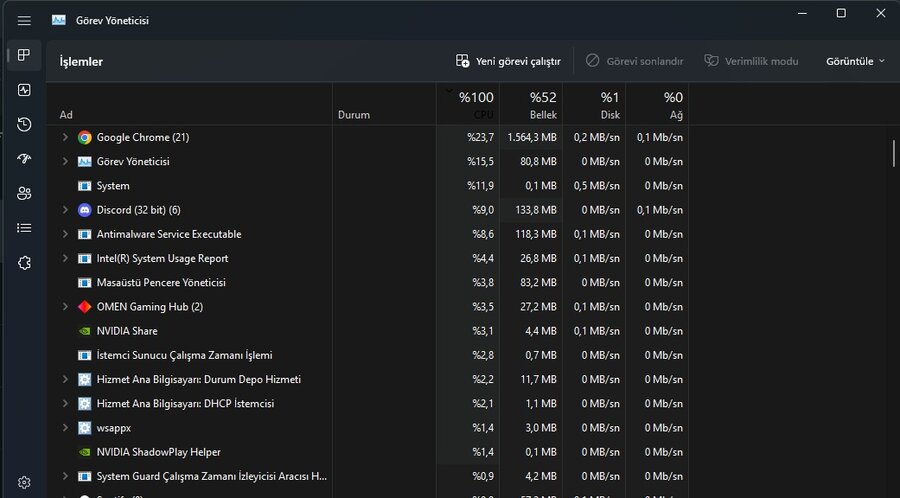This screenshot has width=900, height=498.
Task: Expand the Google Chrome process group
Action: (65, 137)
